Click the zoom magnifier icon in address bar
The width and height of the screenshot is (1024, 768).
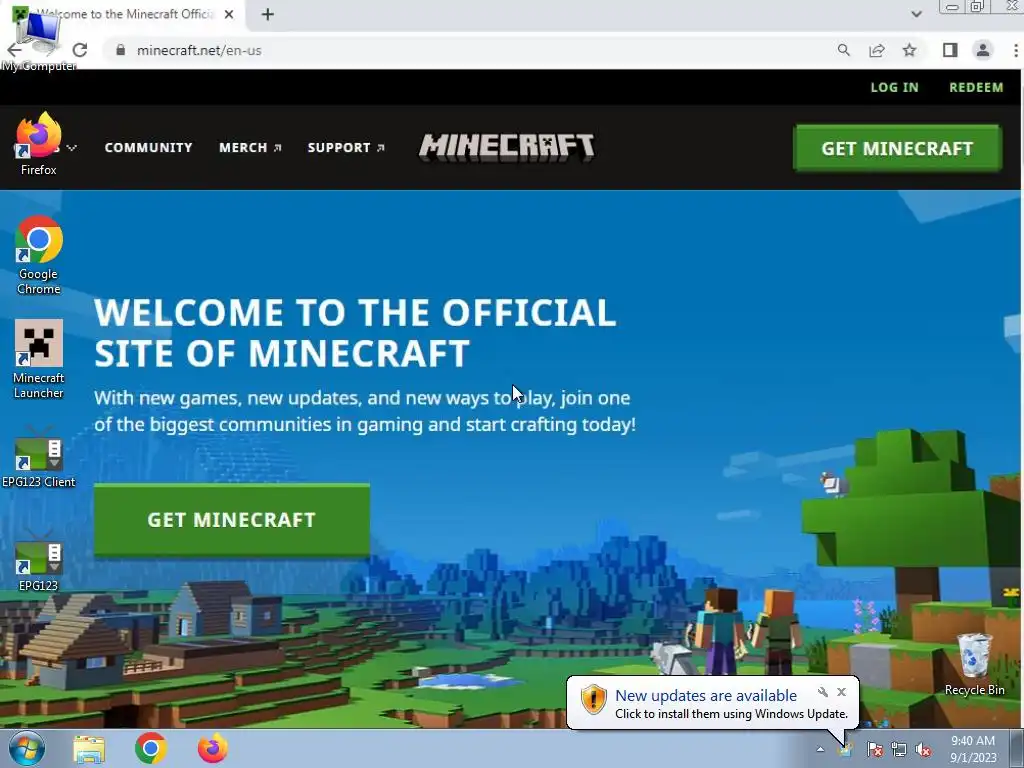click(844, 50)
